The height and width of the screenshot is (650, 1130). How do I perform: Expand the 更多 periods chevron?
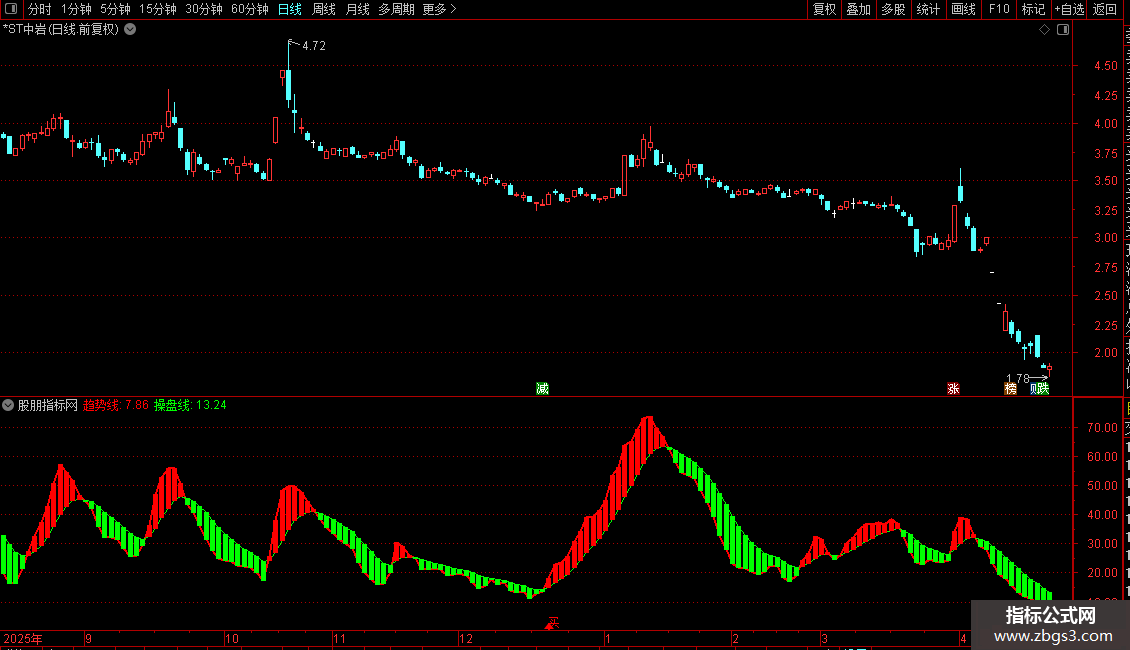453,9
